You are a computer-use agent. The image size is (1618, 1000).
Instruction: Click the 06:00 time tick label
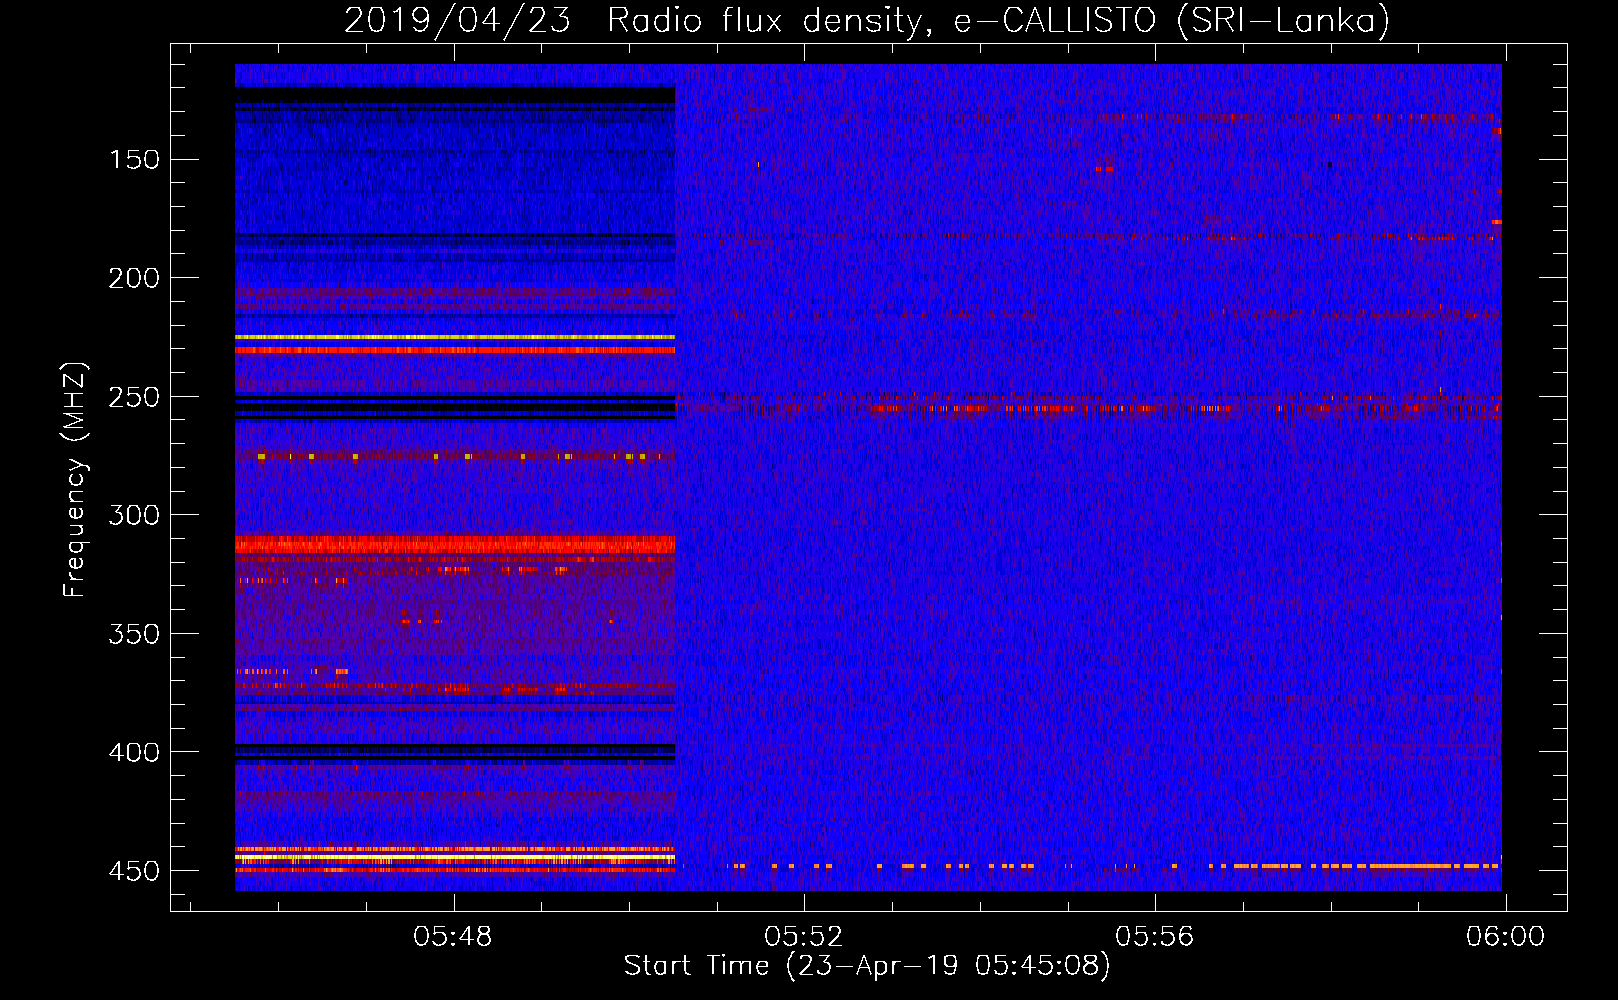pos(1506,937)
